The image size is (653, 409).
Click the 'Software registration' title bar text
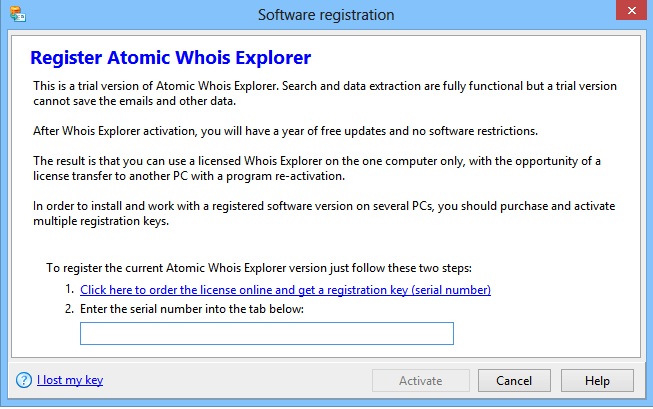point(326,15)
